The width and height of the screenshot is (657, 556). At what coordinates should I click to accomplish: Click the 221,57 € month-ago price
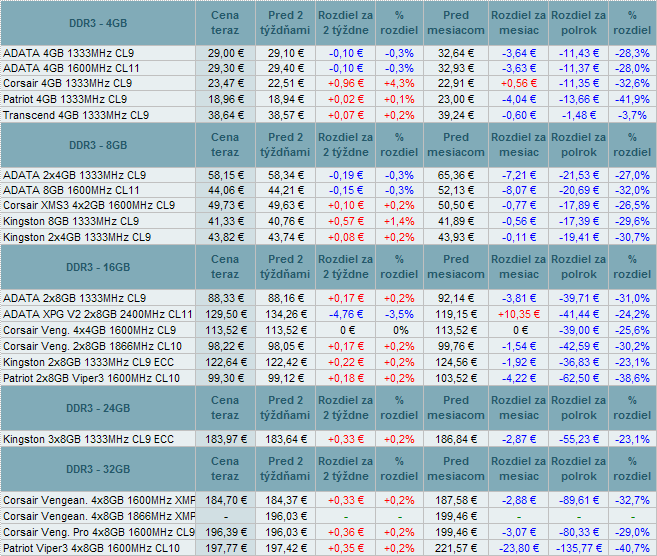(x=456, y=548)
